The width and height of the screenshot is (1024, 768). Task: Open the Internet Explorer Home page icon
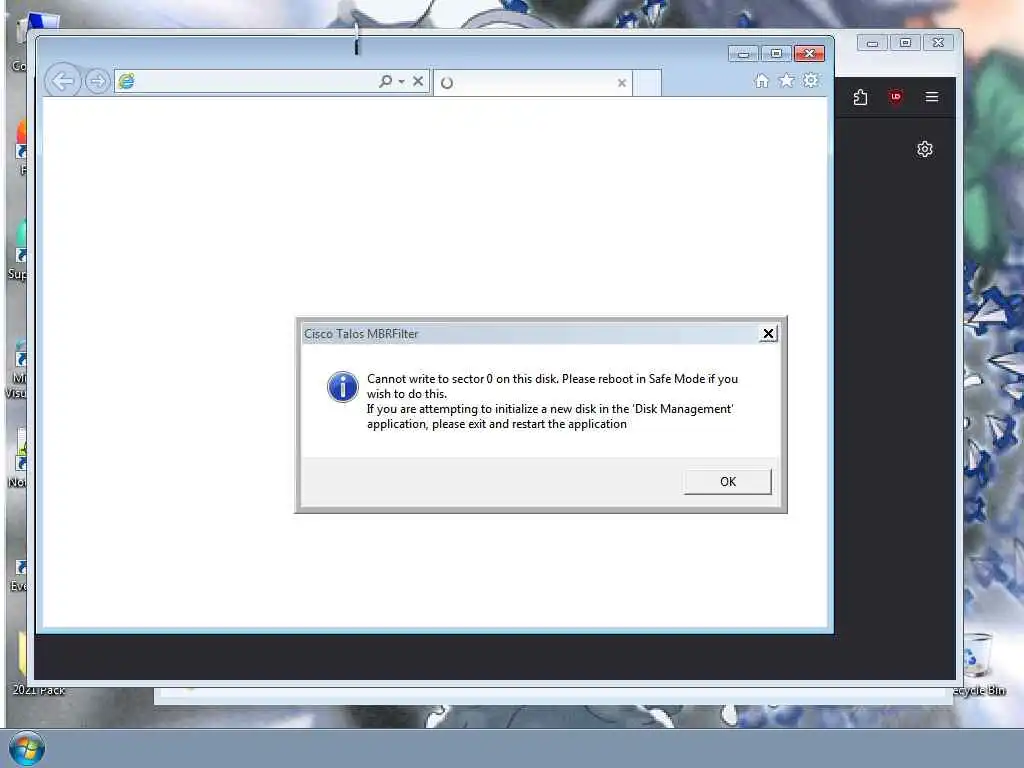(761, 81)
